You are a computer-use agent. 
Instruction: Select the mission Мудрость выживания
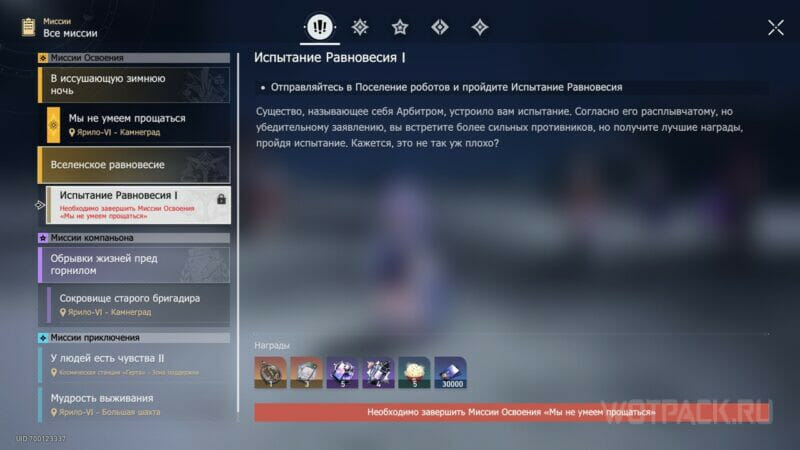[x=134, y=405]
